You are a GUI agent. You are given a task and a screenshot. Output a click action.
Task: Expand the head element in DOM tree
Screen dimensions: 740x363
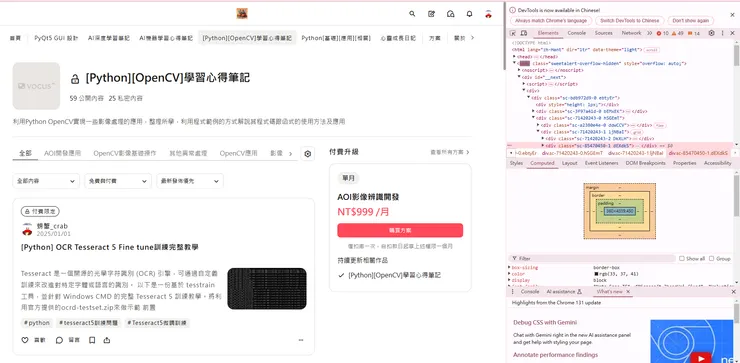(515, 57)
